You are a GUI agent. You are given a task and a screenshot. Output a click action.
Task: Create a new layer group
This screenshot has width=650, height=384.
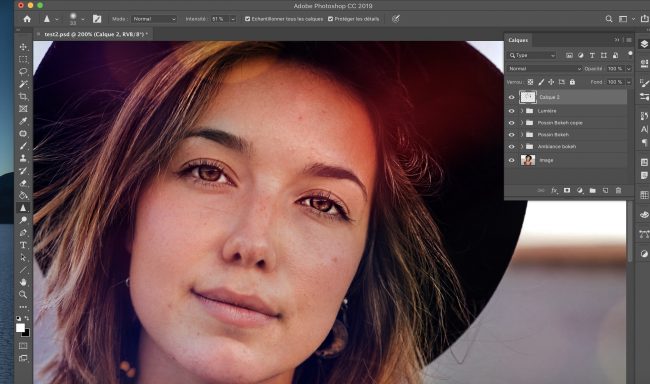coord(592,190)
